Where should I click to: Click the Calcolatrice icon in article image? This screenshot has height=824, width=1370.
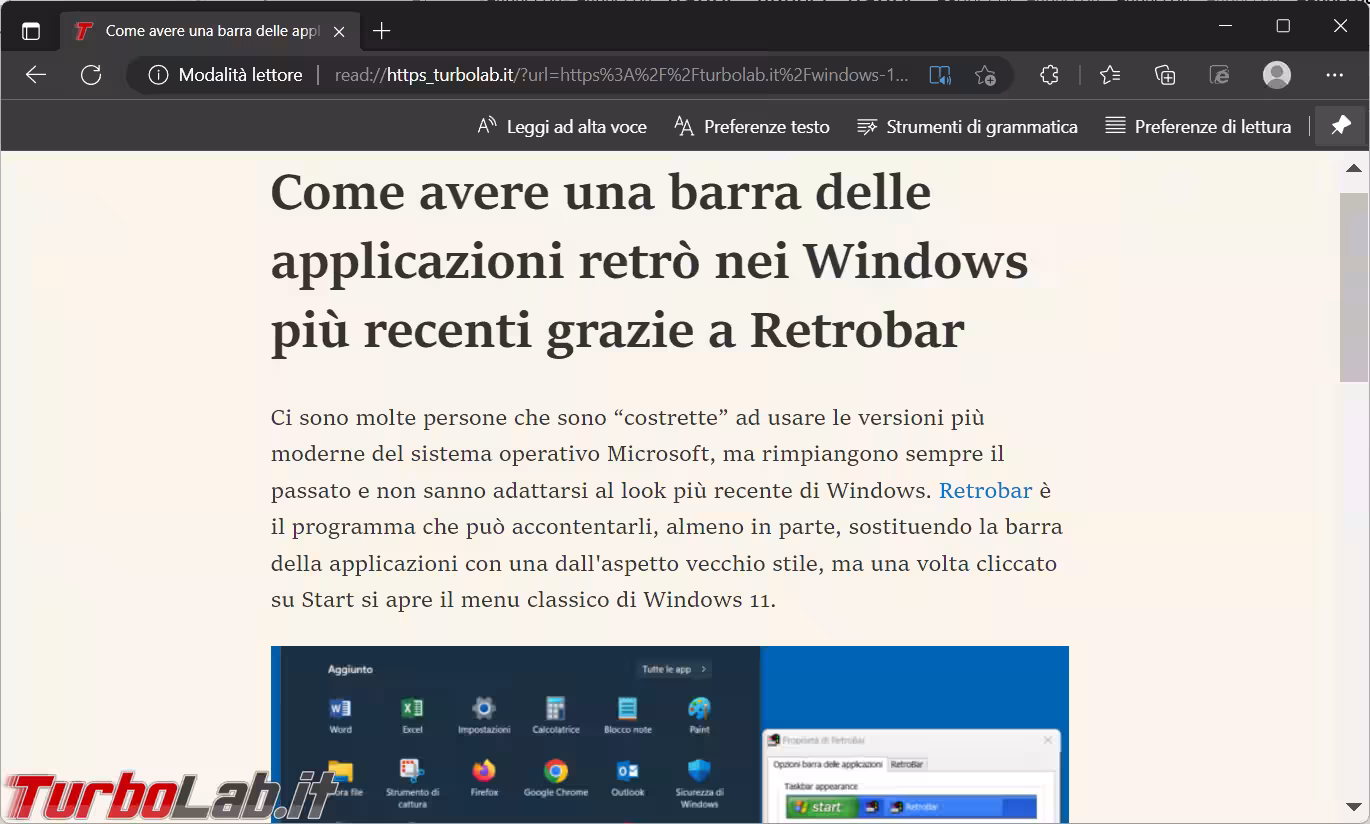pyautogui.click(x=556, y=709)
